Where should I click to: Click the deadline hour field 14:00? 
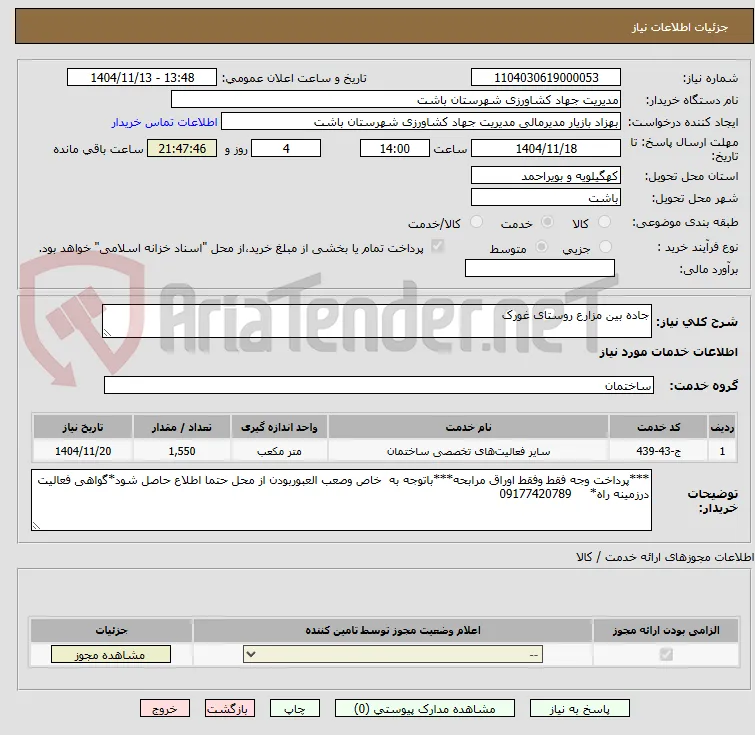click(395, 148)
